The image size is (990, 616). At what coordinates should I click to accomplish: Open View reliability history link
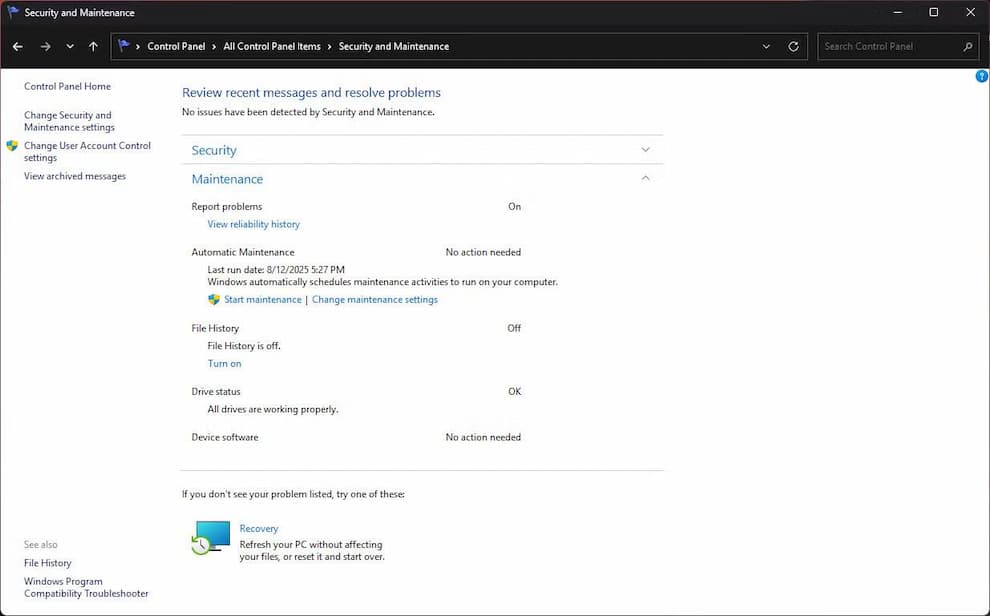(253, 225)
